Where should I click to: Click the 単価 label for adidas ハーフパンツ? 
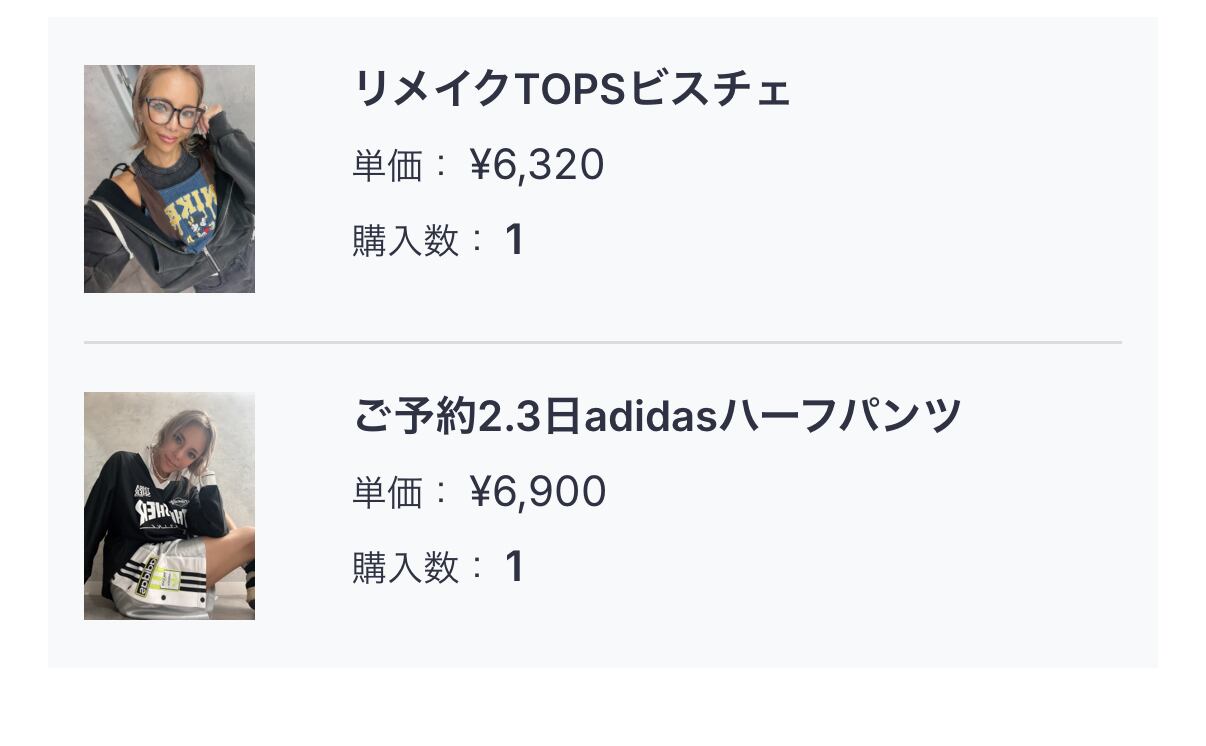pos(388,493)
